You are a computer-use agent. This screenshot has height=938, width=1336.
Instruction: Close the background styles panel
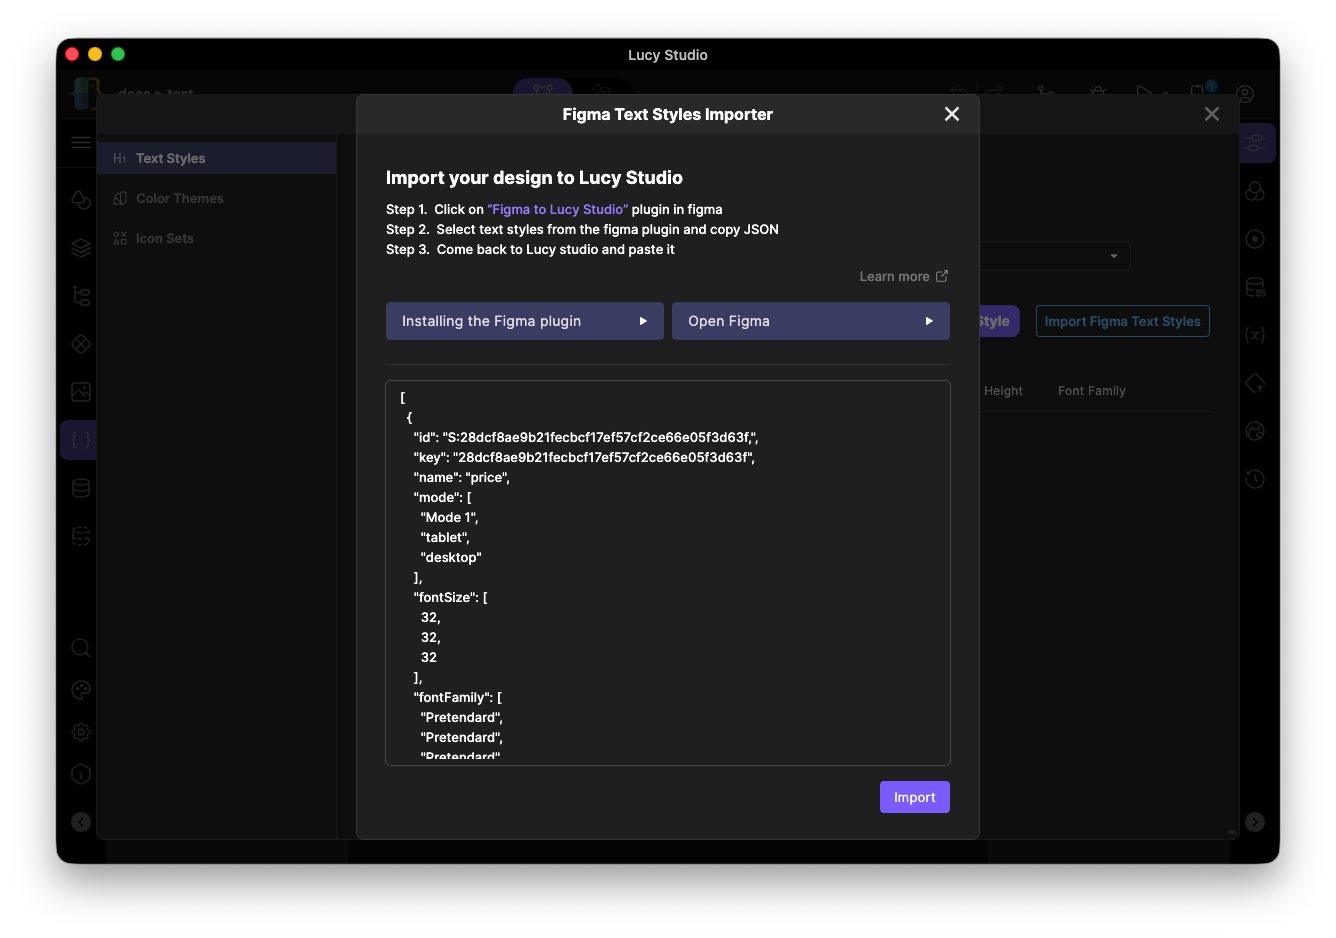coord(1212,114)
